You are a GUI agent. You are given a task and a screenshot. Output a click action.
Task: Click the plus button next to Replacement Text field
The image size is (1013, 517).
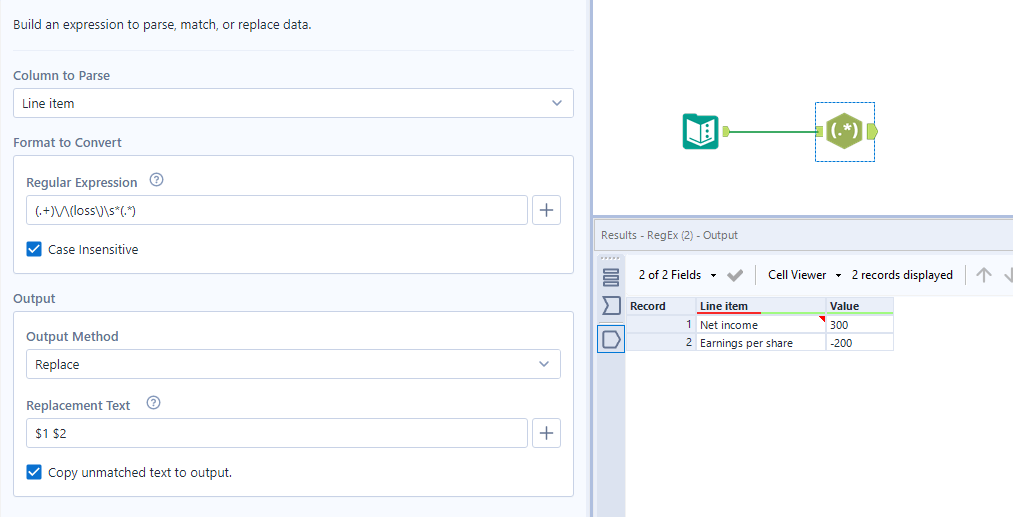coord(547,433)
